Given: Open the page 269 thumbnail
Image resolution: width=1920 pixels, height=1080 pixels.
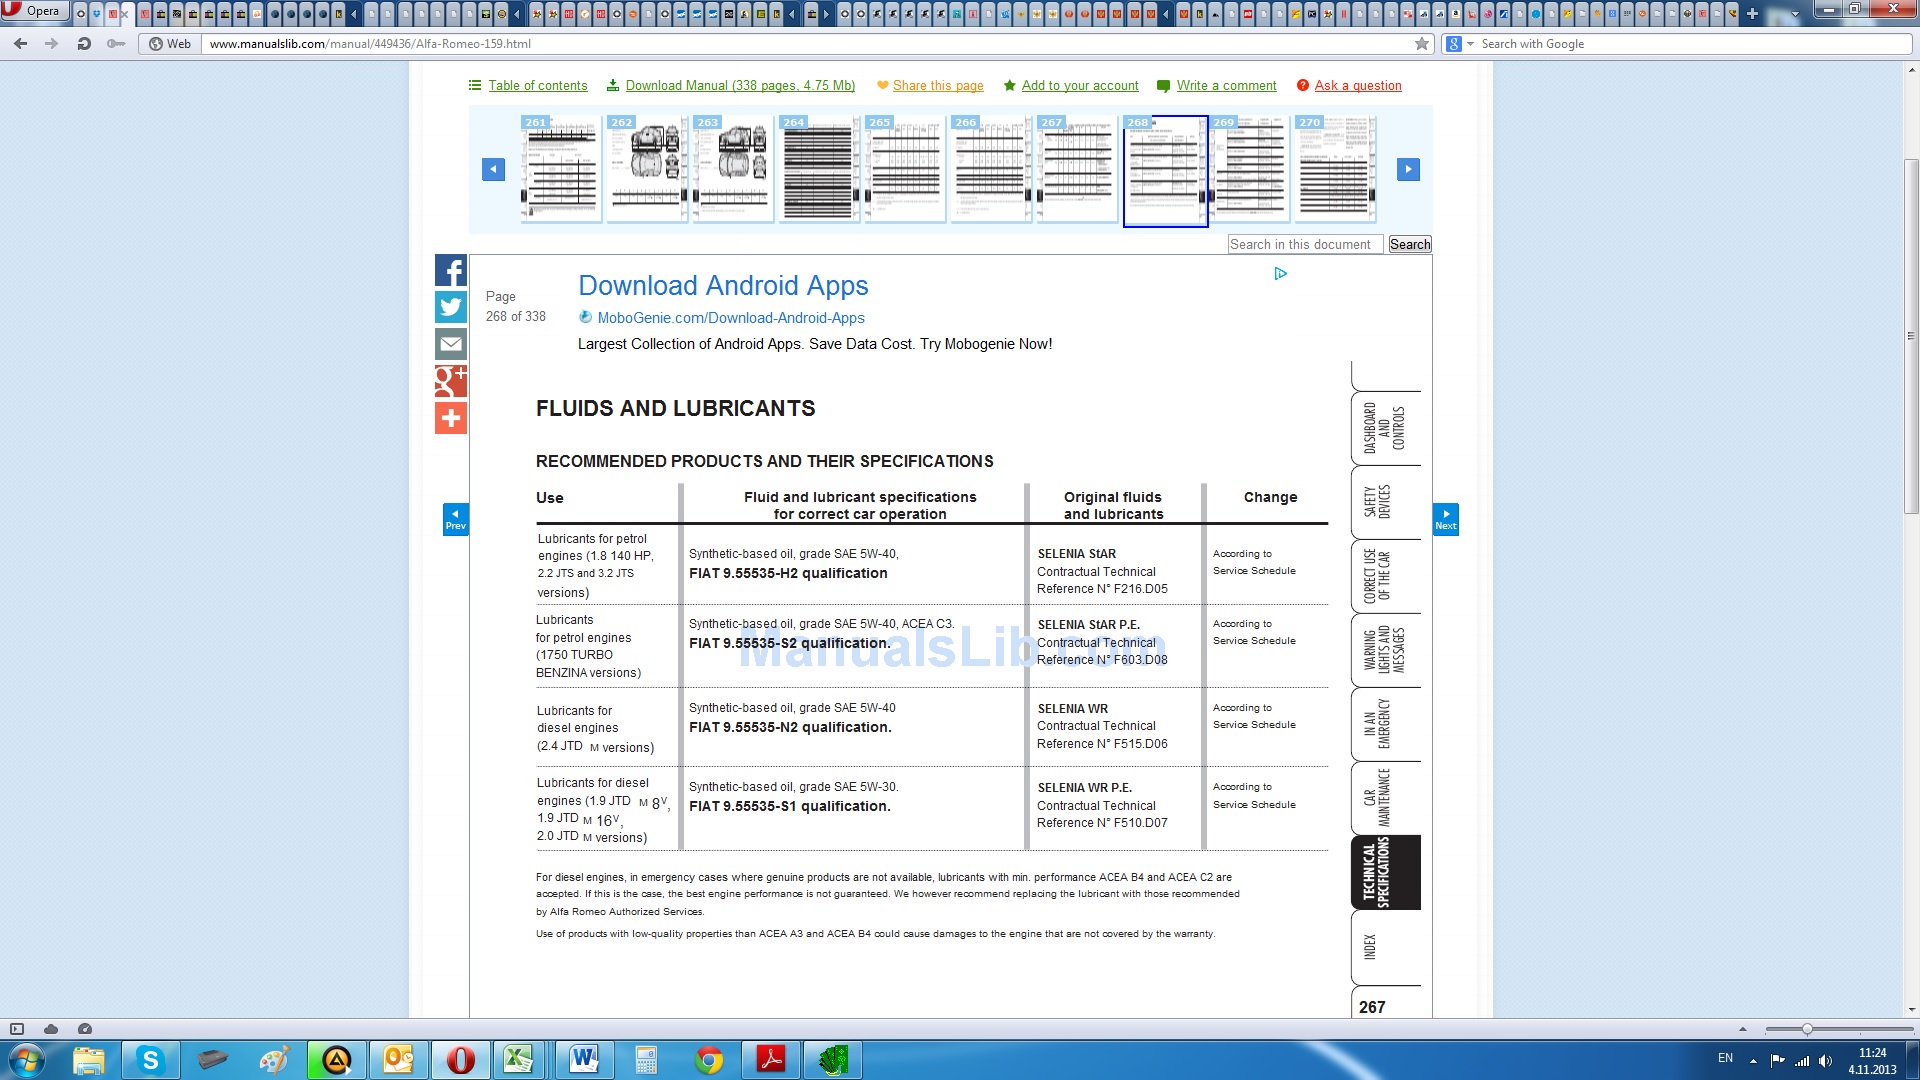Looking at the screenshot, I should [1249, 168].
